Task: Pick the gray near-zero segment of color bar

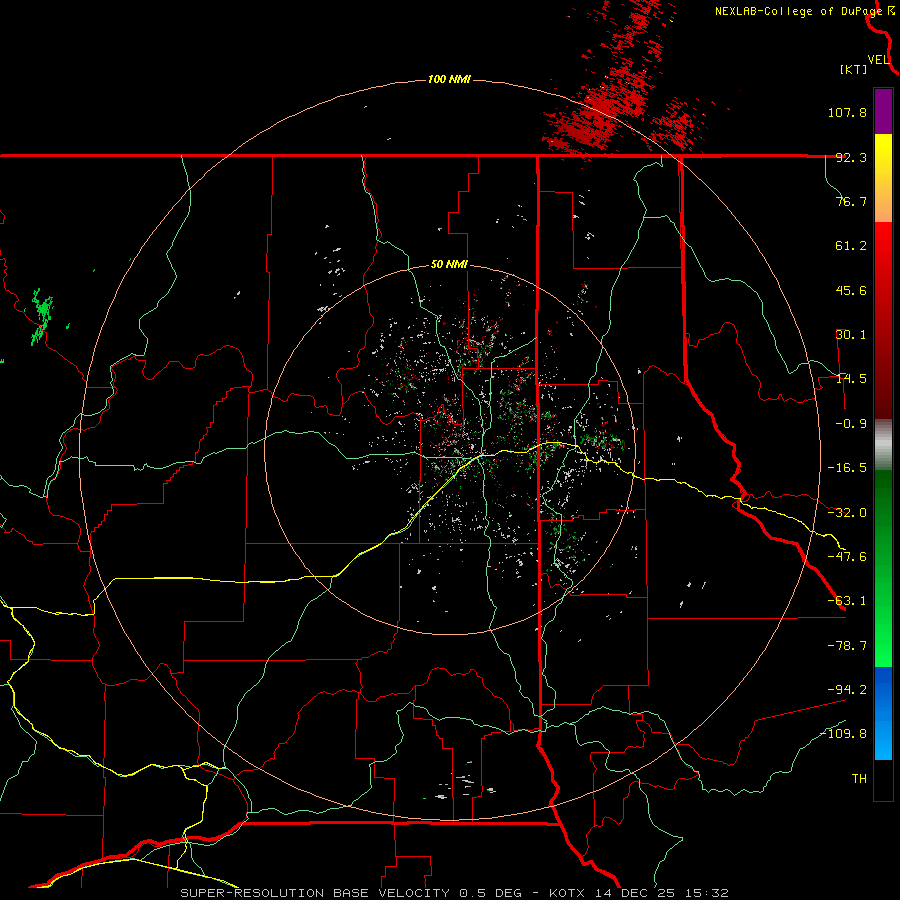Action: coord(883,445)
